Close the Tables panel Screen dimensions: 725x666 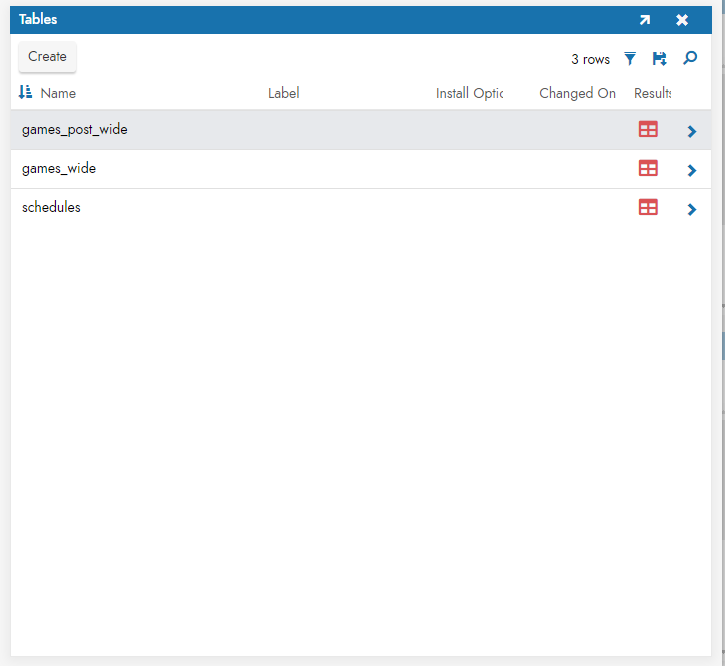[x=682, y=20]
